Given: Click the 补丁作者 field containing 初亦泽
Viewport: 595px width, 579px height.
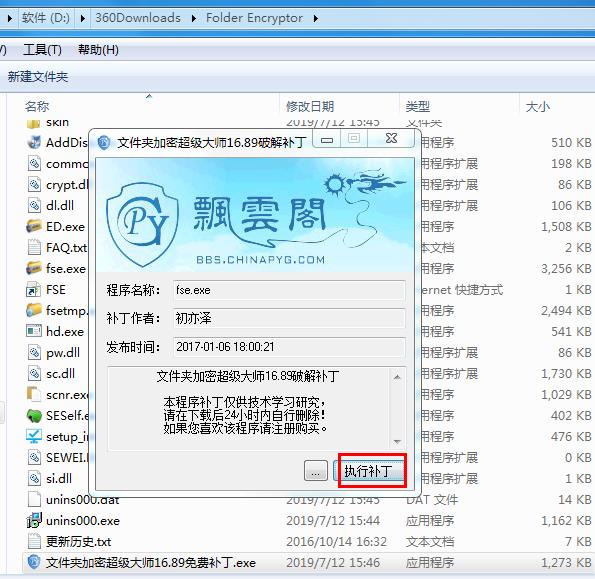Looking at the screenshot, I should pyautogui.click(x=289, y=318).
